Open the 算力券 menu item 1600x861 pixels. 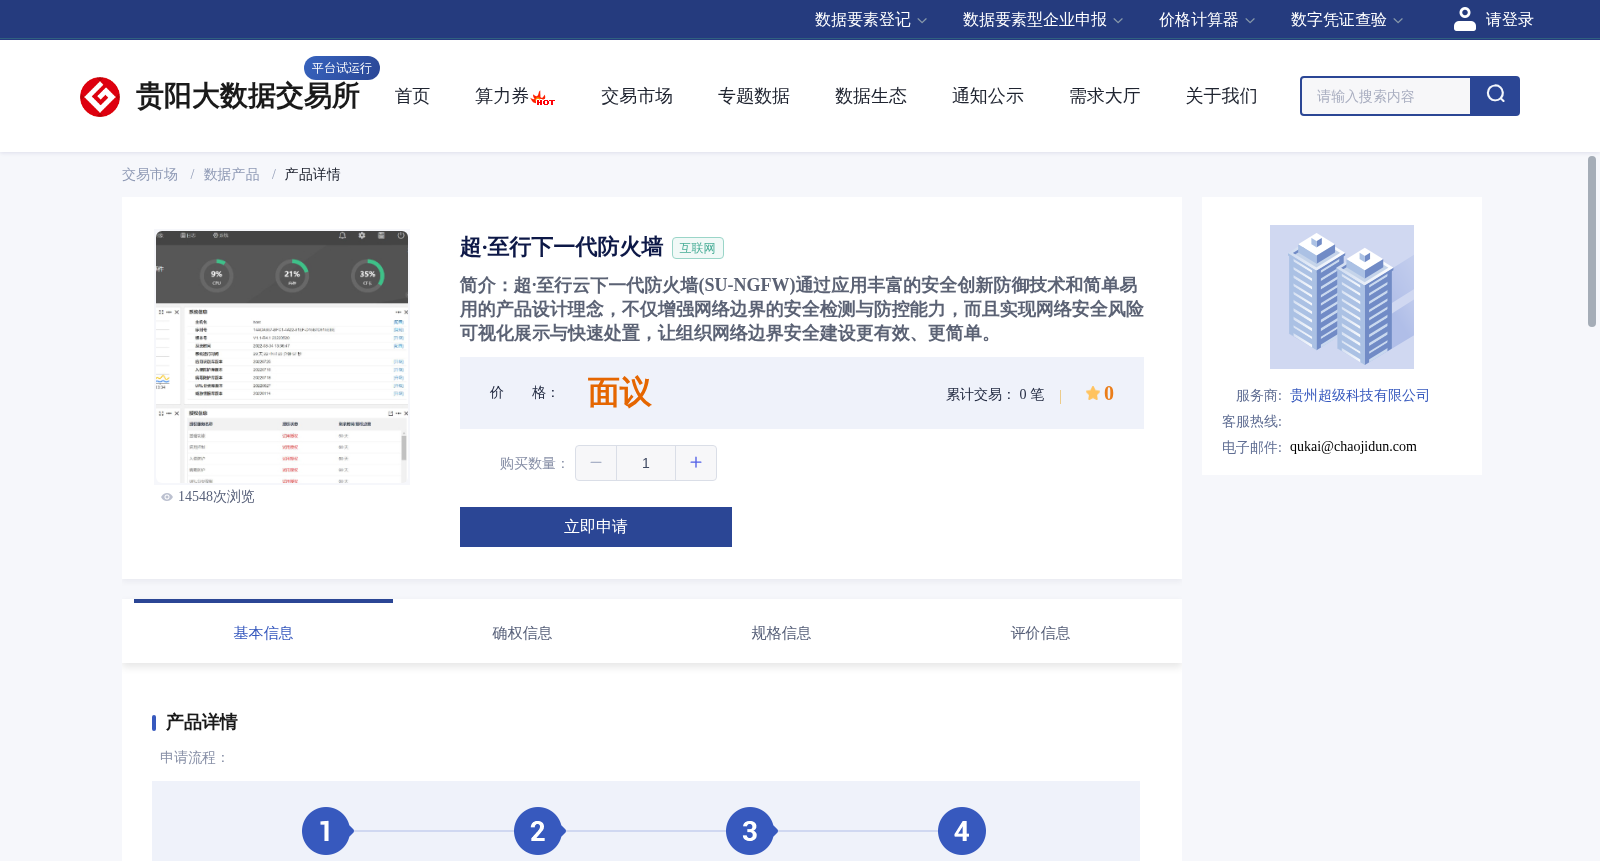(x=502, y=96)
